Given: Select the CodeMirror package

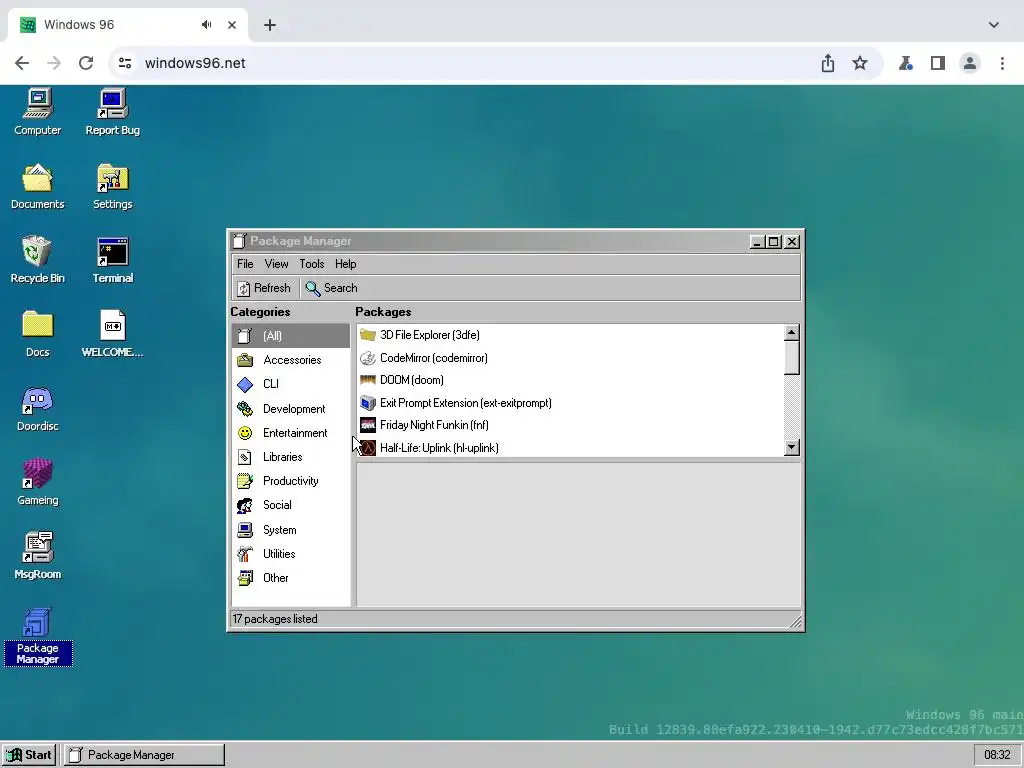Looking at the screenshot, I should (x=570, y=358).
